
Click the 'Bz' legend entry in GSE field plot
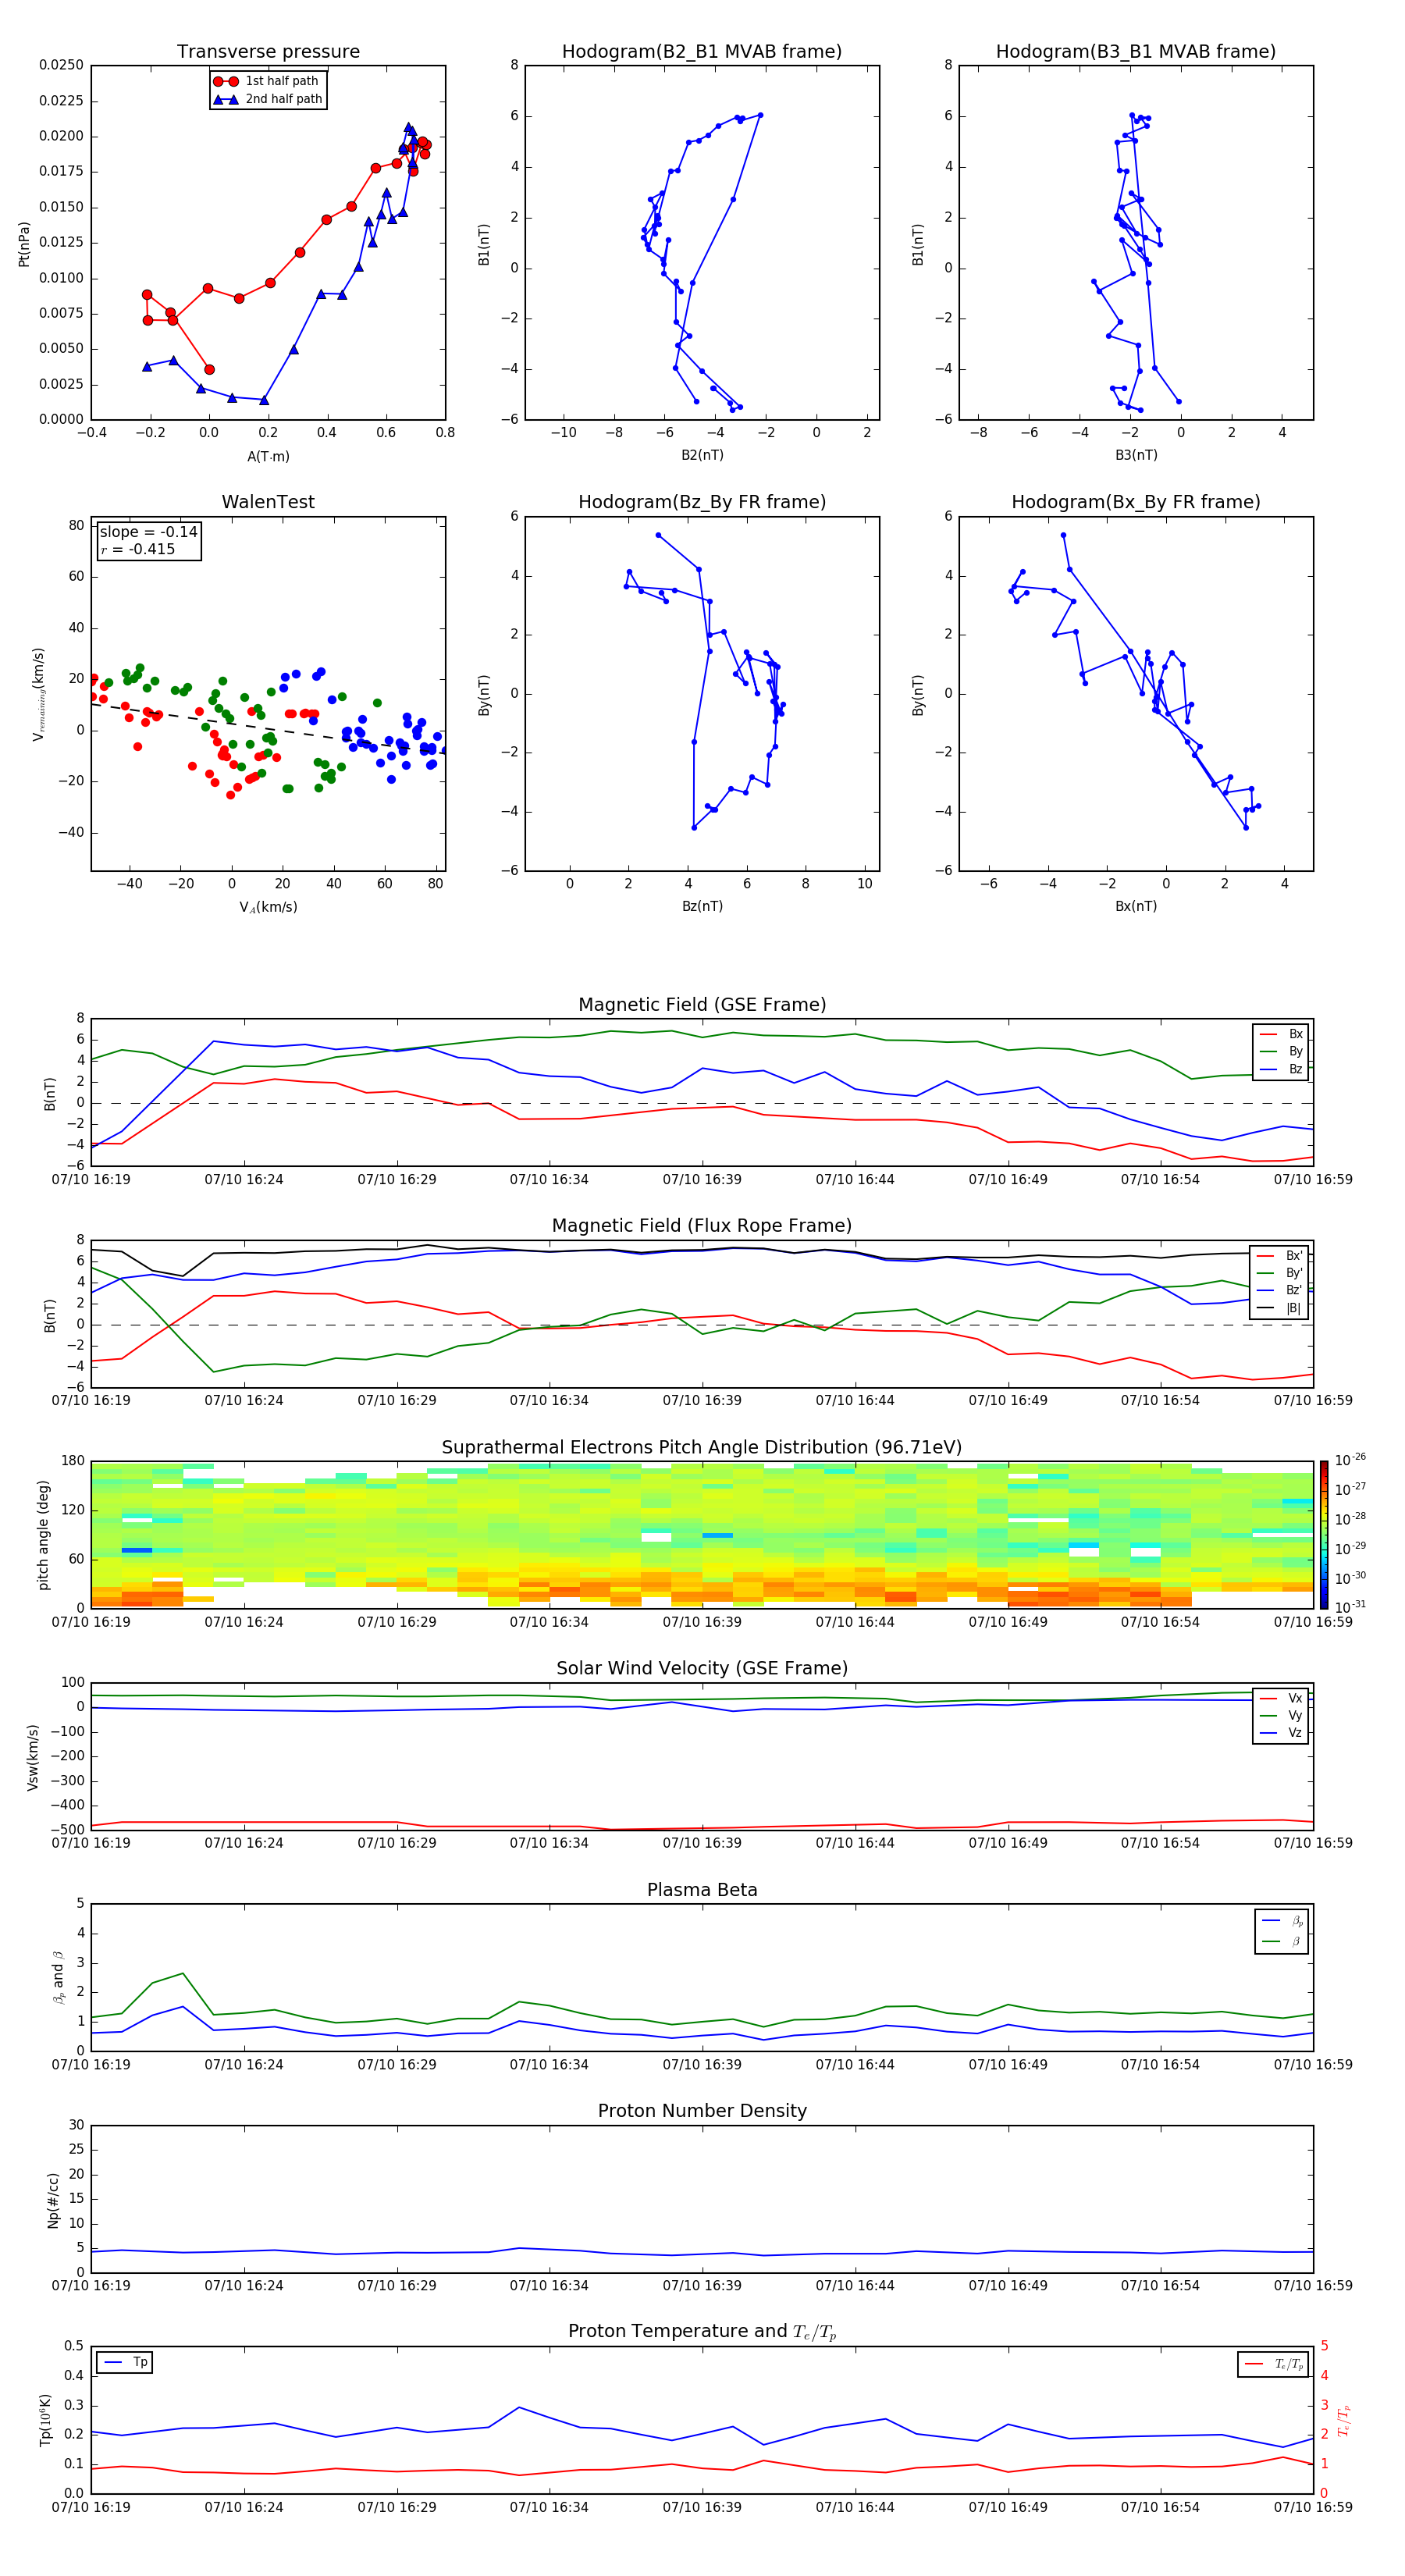tap(1282, 1069)
